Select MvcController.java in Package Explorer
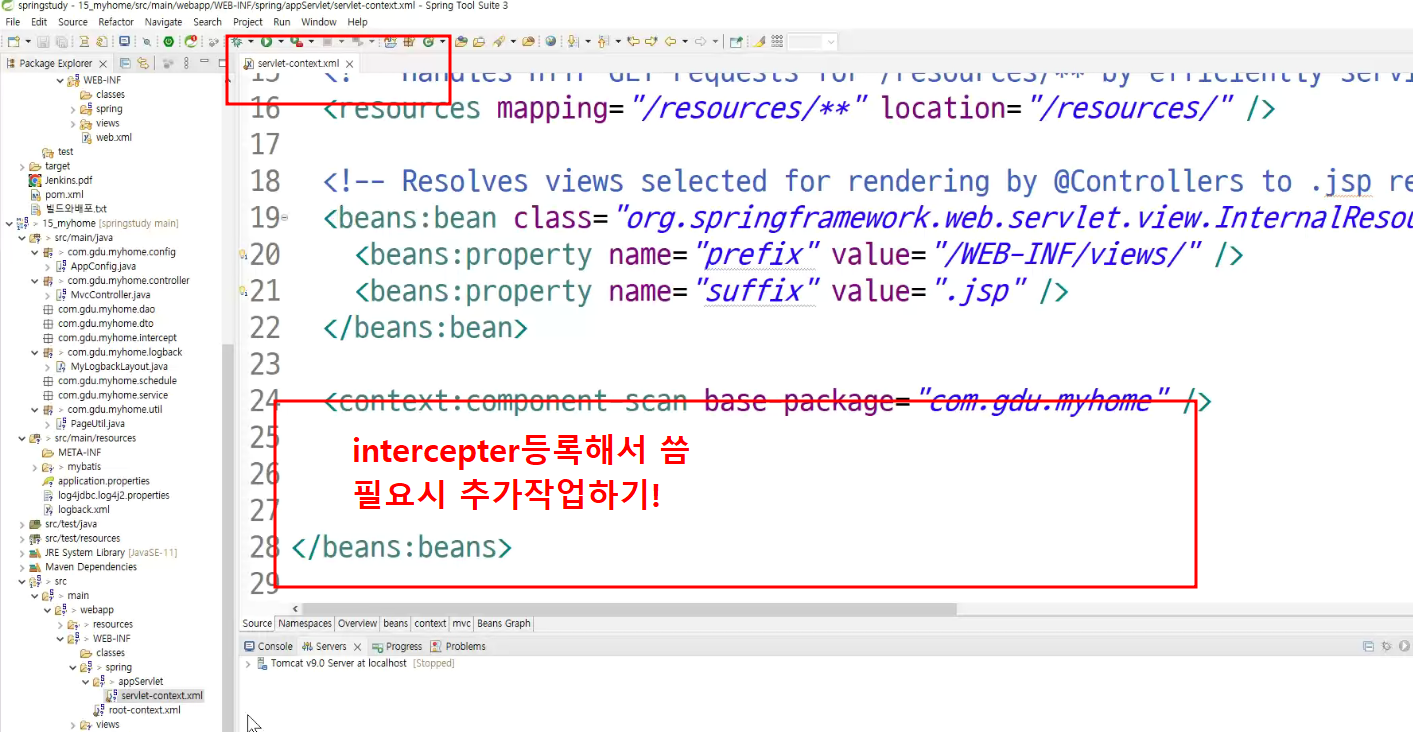The height and width of the screenshot is (732, 1413). (110, 295)
